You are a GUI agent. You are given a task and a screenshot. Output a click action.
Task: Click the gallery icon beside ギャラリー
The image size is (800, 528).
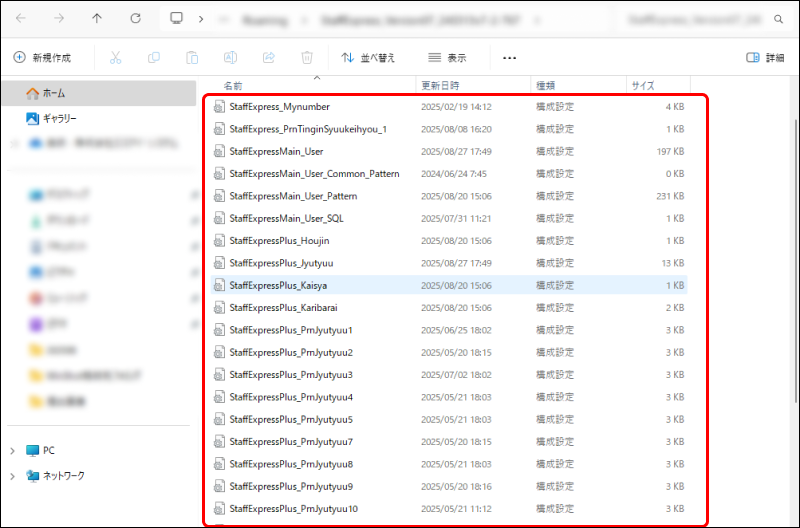pos(33,119)
